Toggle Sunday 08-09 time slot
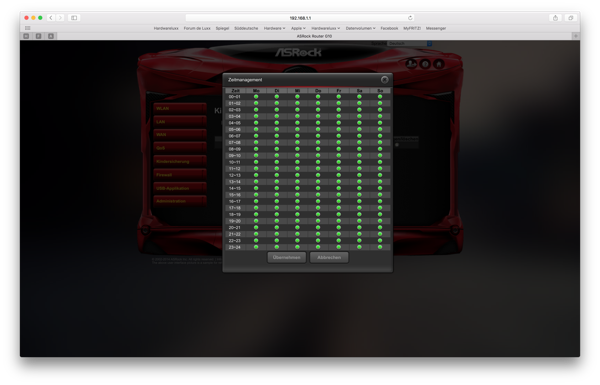The width and height of the screenshot is (600, 385). click(x=380, y=149)
